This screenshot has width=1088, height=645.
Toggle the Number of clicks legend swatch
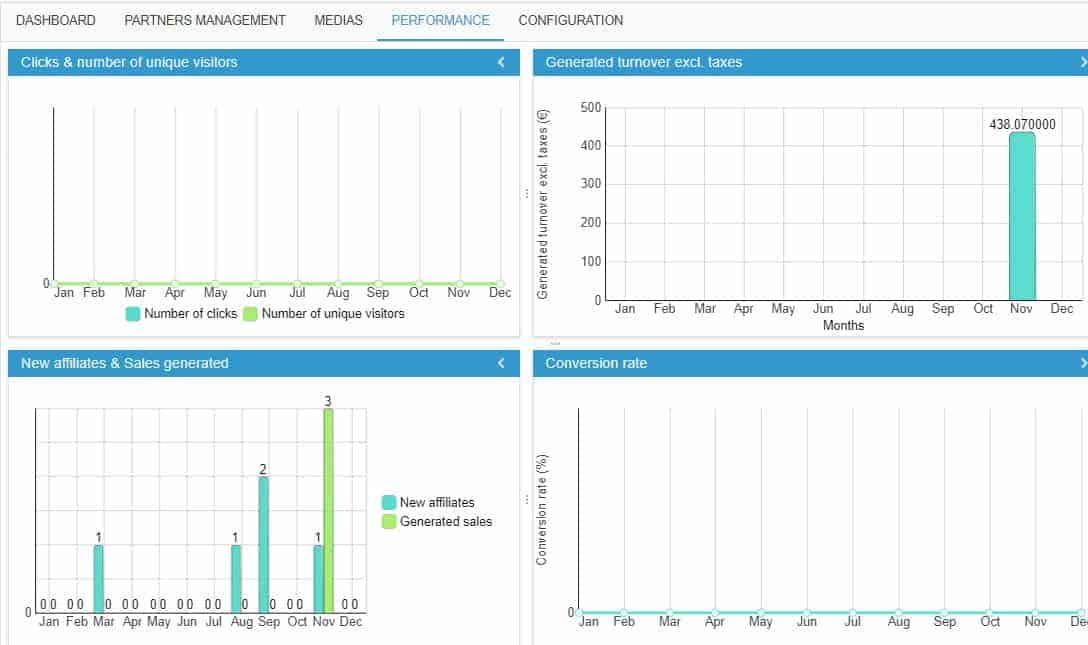pyautogui.click(x=133, y=314)
